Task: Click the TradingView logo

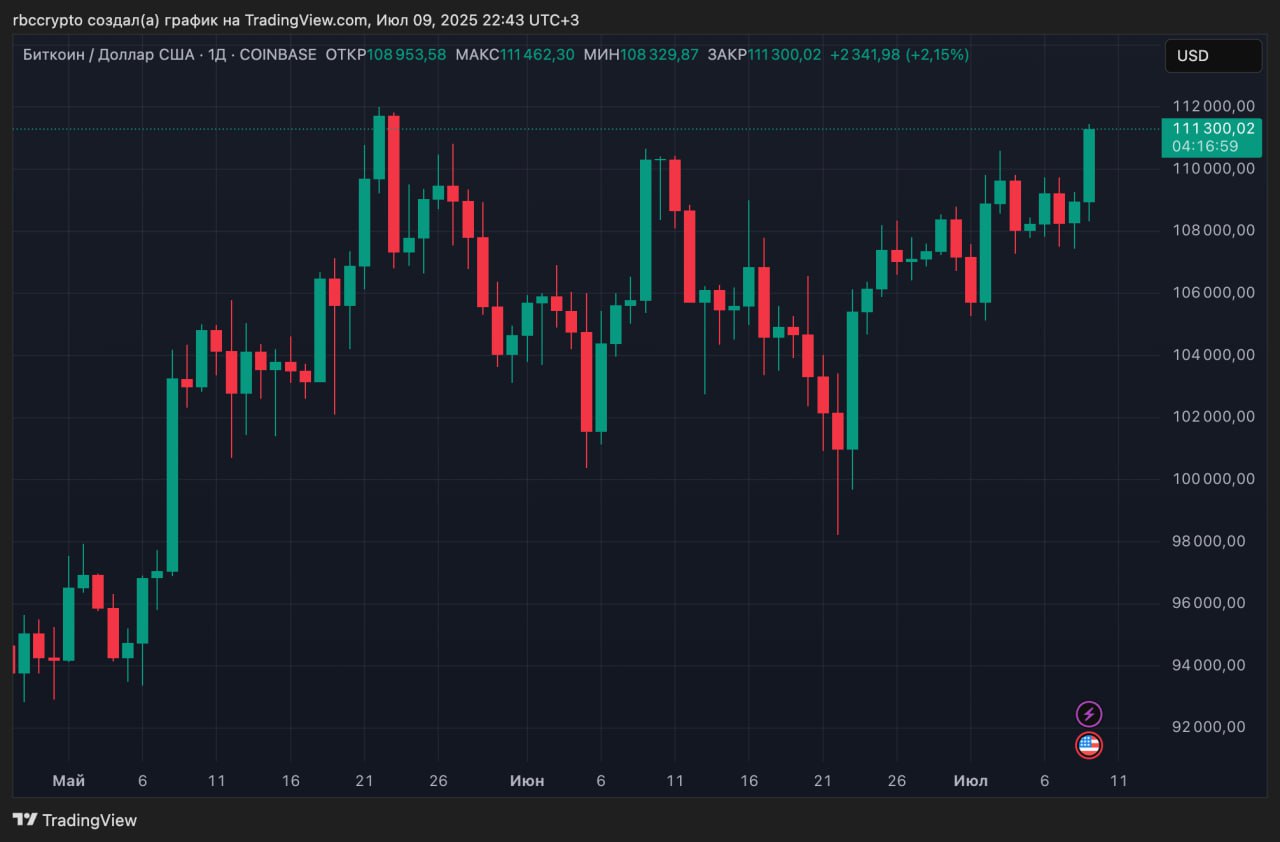Action: coord(75,820)
